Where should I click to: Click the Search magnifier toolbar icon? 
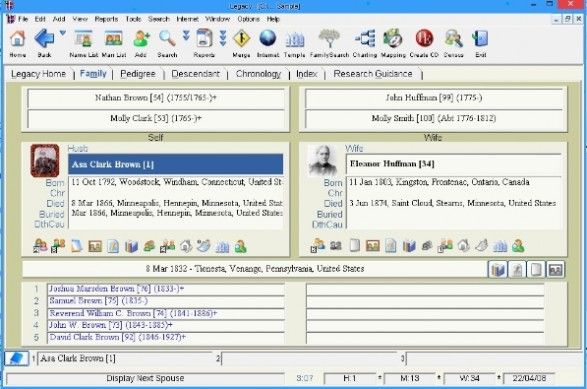(167, 38)
